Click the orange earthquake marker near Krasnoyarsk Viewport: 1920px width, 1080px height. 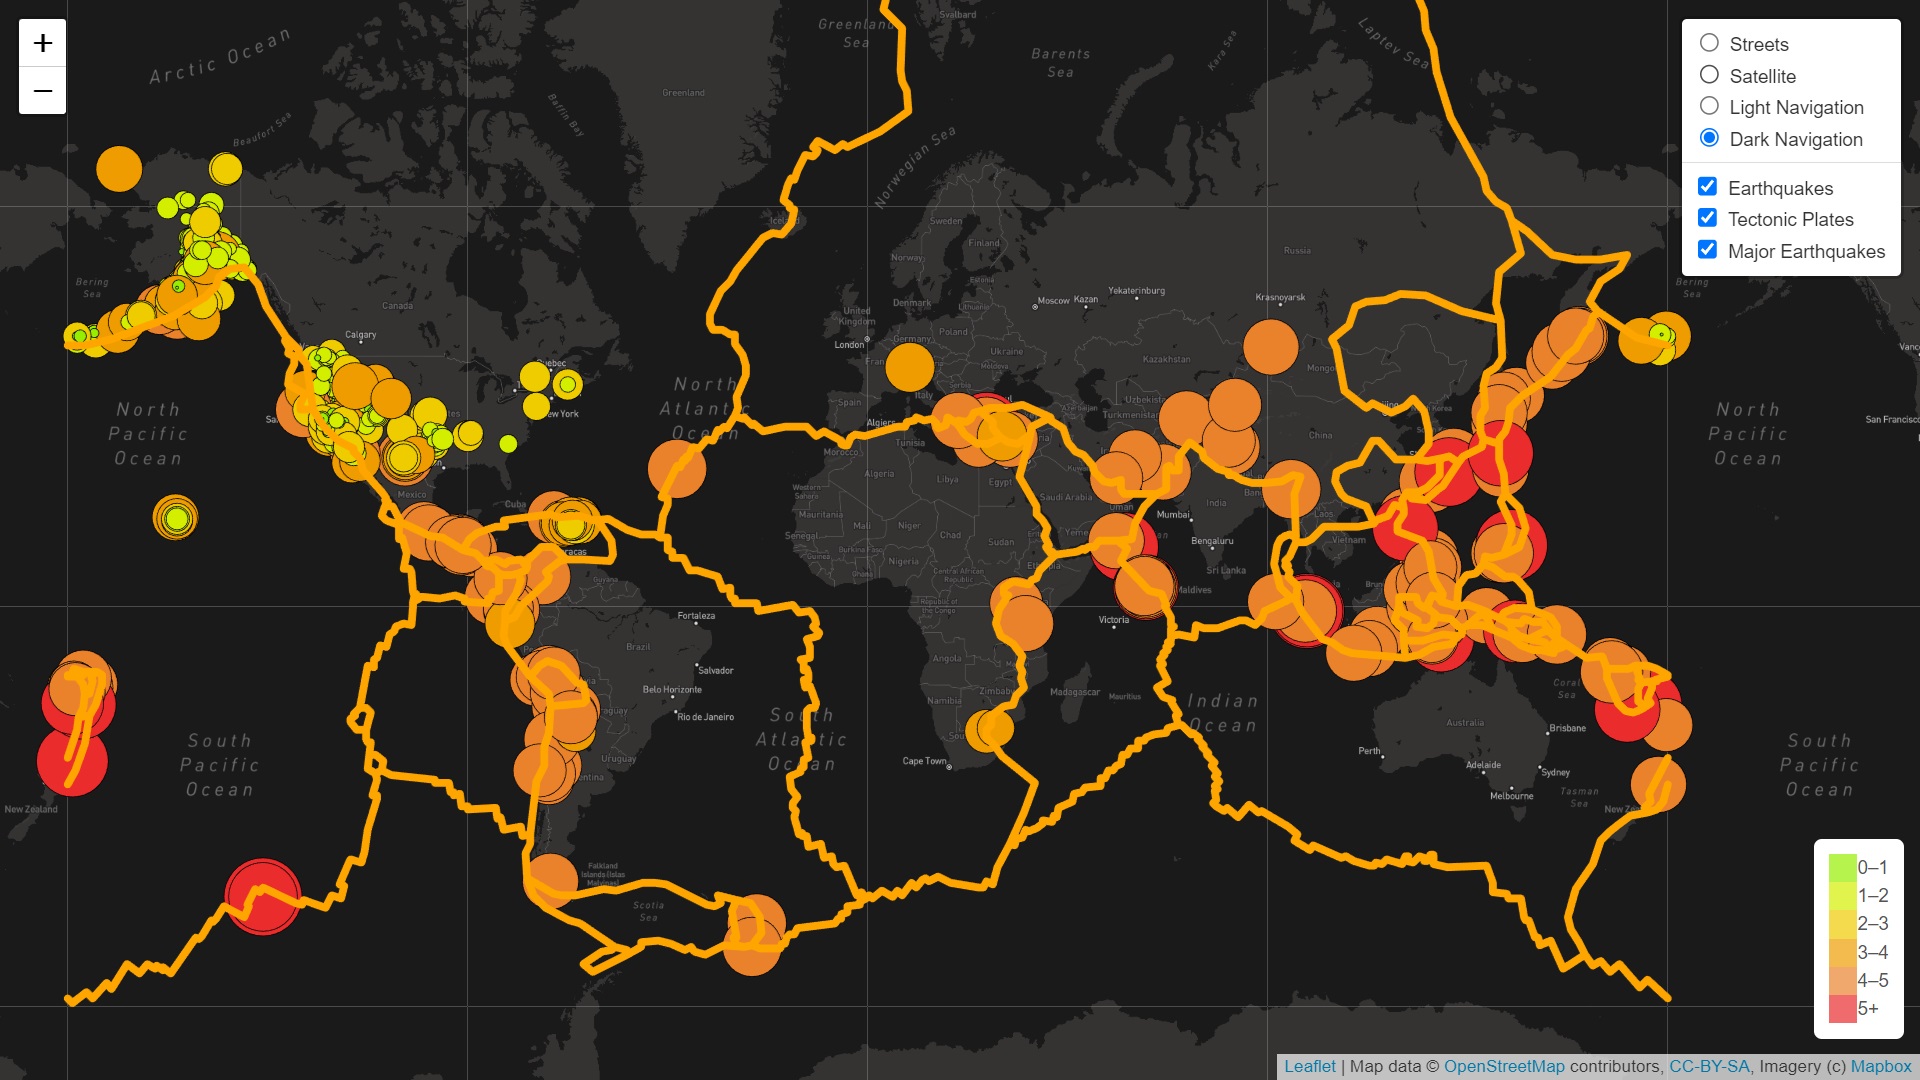[x=1271, y=347]
